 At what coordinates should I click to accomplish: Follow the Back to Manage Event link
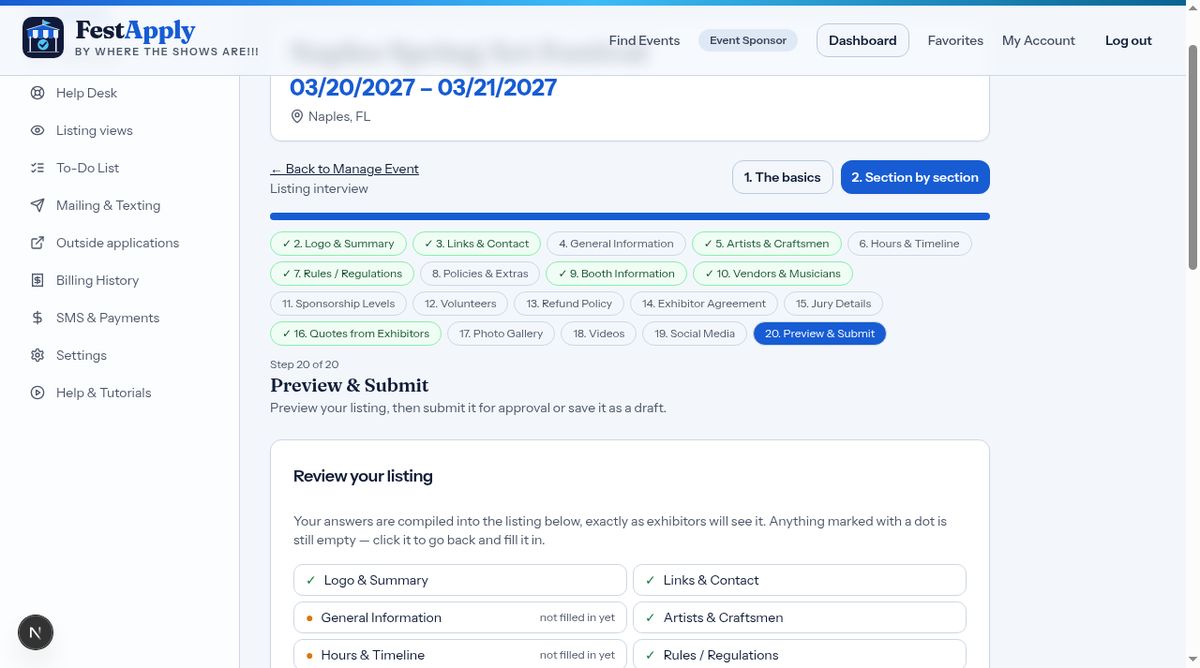(x=344, y=169)
